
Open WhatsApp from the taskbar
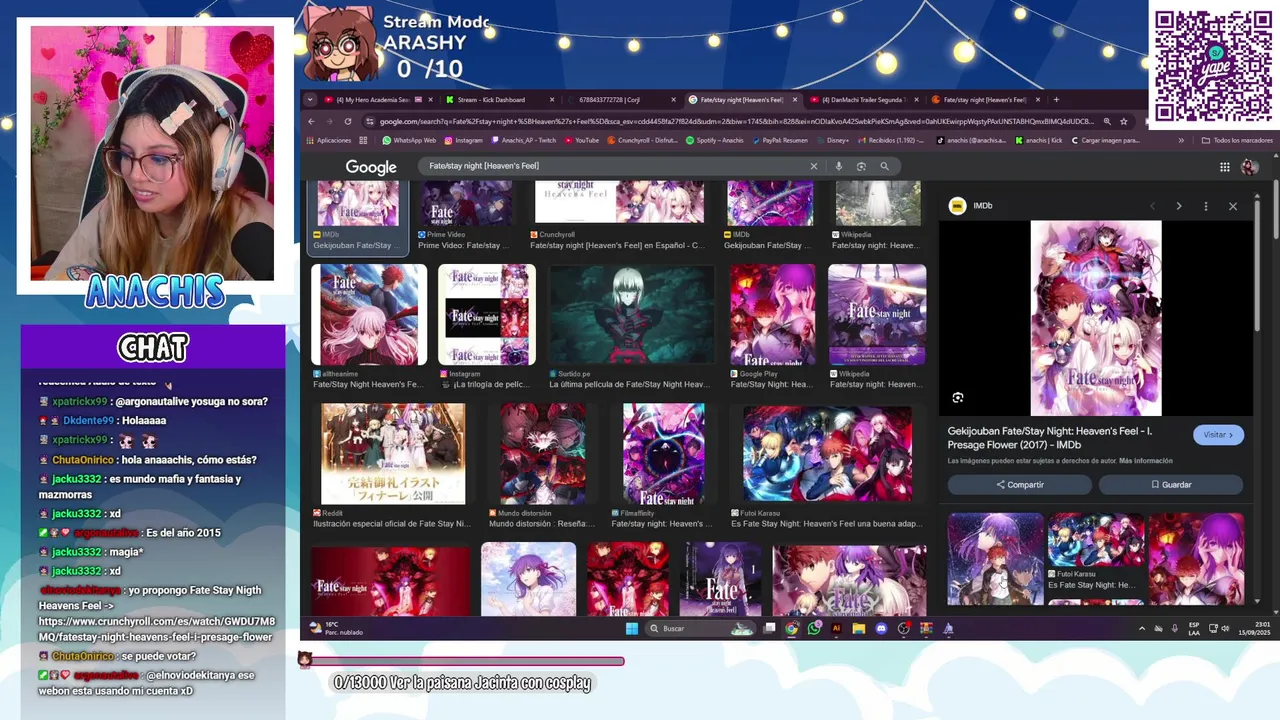pyautogui.click(x=814, y=628)
